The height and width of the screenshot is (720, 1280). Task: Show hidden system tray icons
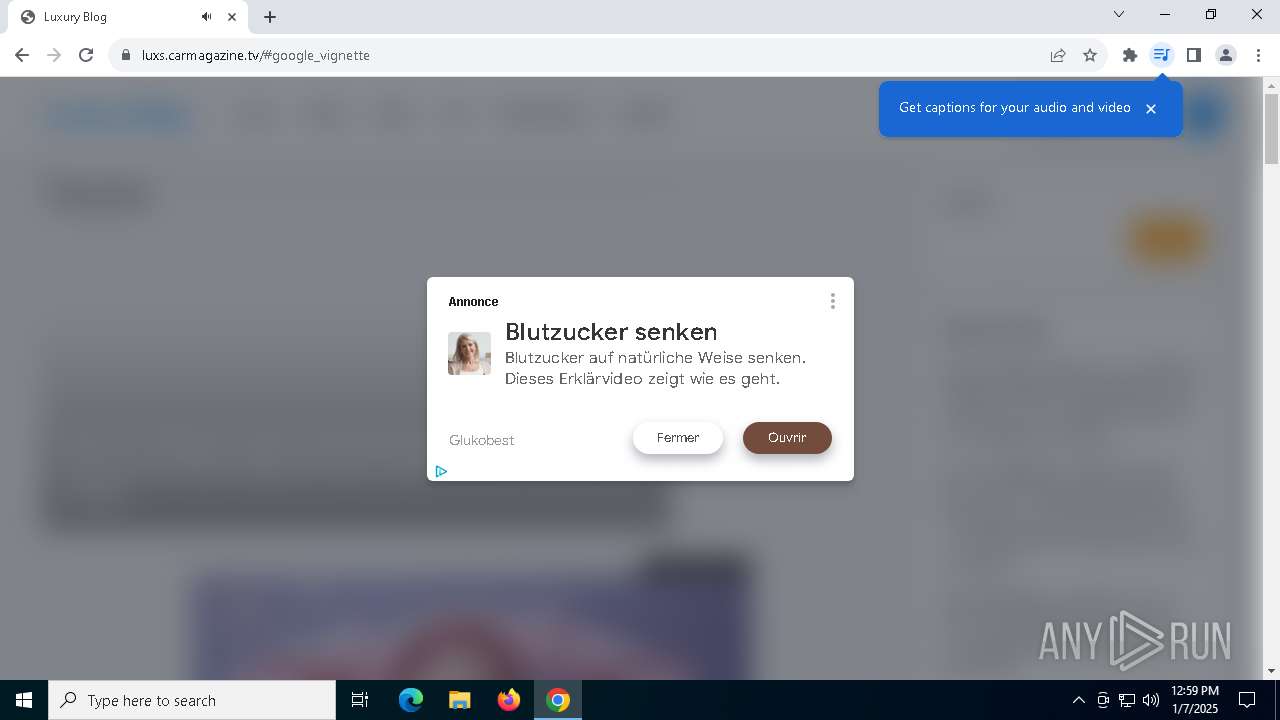pos(1078,700)
